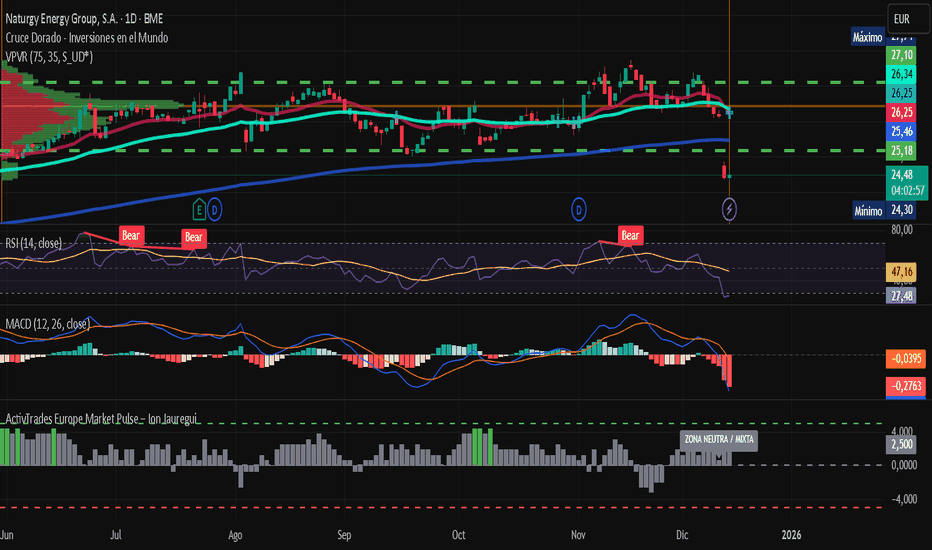Click the 26,34 price tag
The width and height of the screenshot is (932, 550).
(x=901, y=74)
